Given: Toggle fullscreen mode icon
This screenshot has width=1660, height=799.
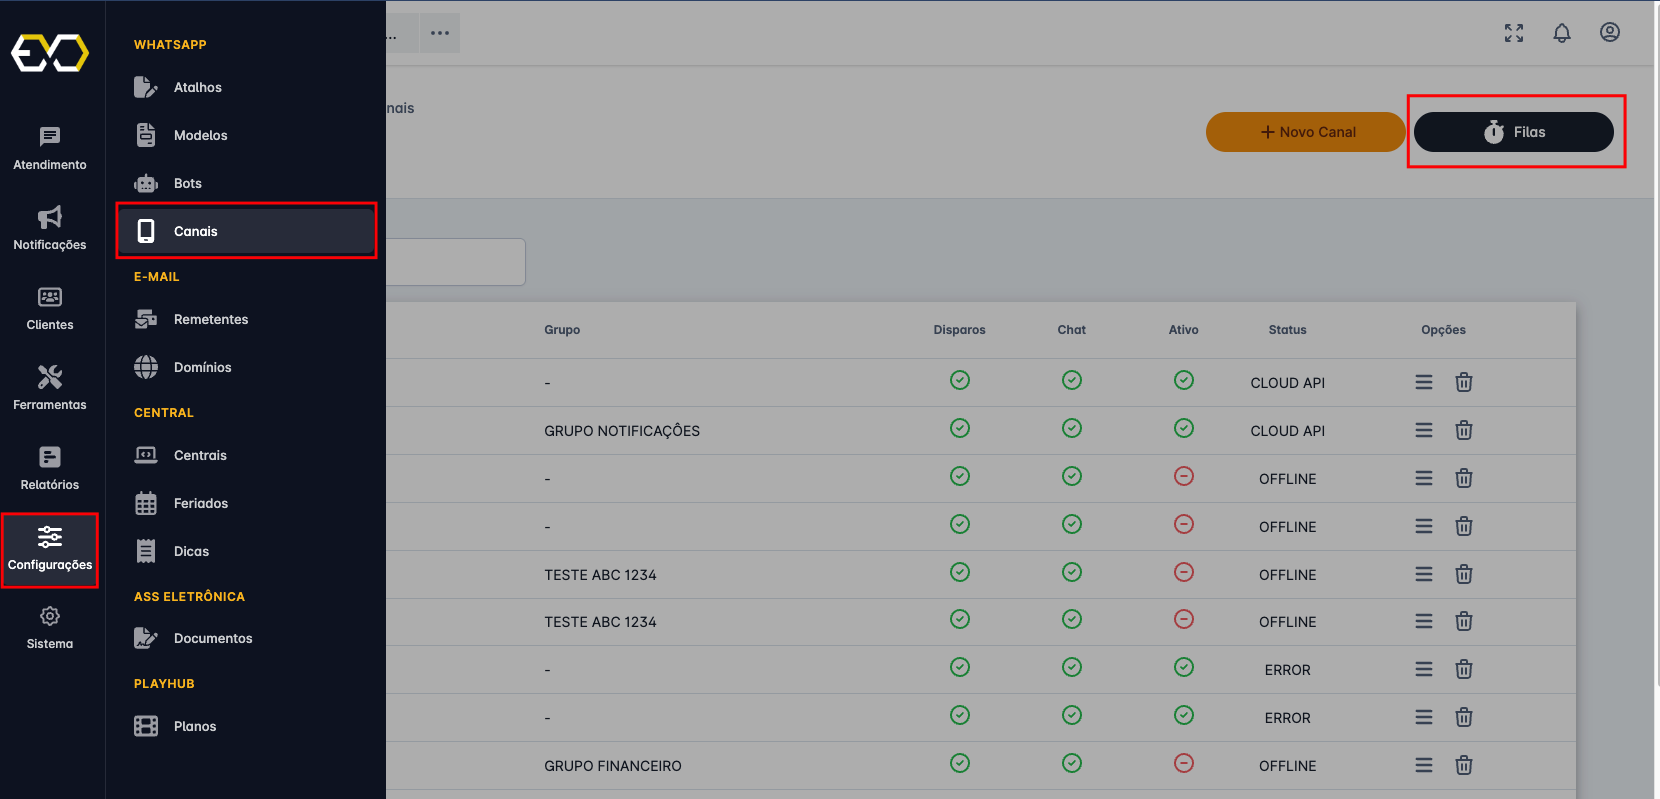Looking at the screenshot, I should tap(1513, 33).
